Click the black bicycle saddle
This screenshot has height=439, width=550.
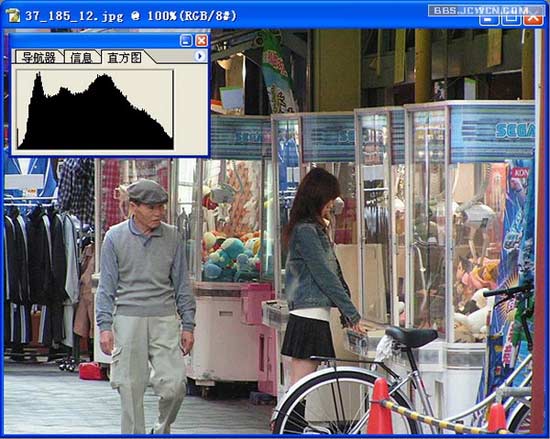pos(411,336)
